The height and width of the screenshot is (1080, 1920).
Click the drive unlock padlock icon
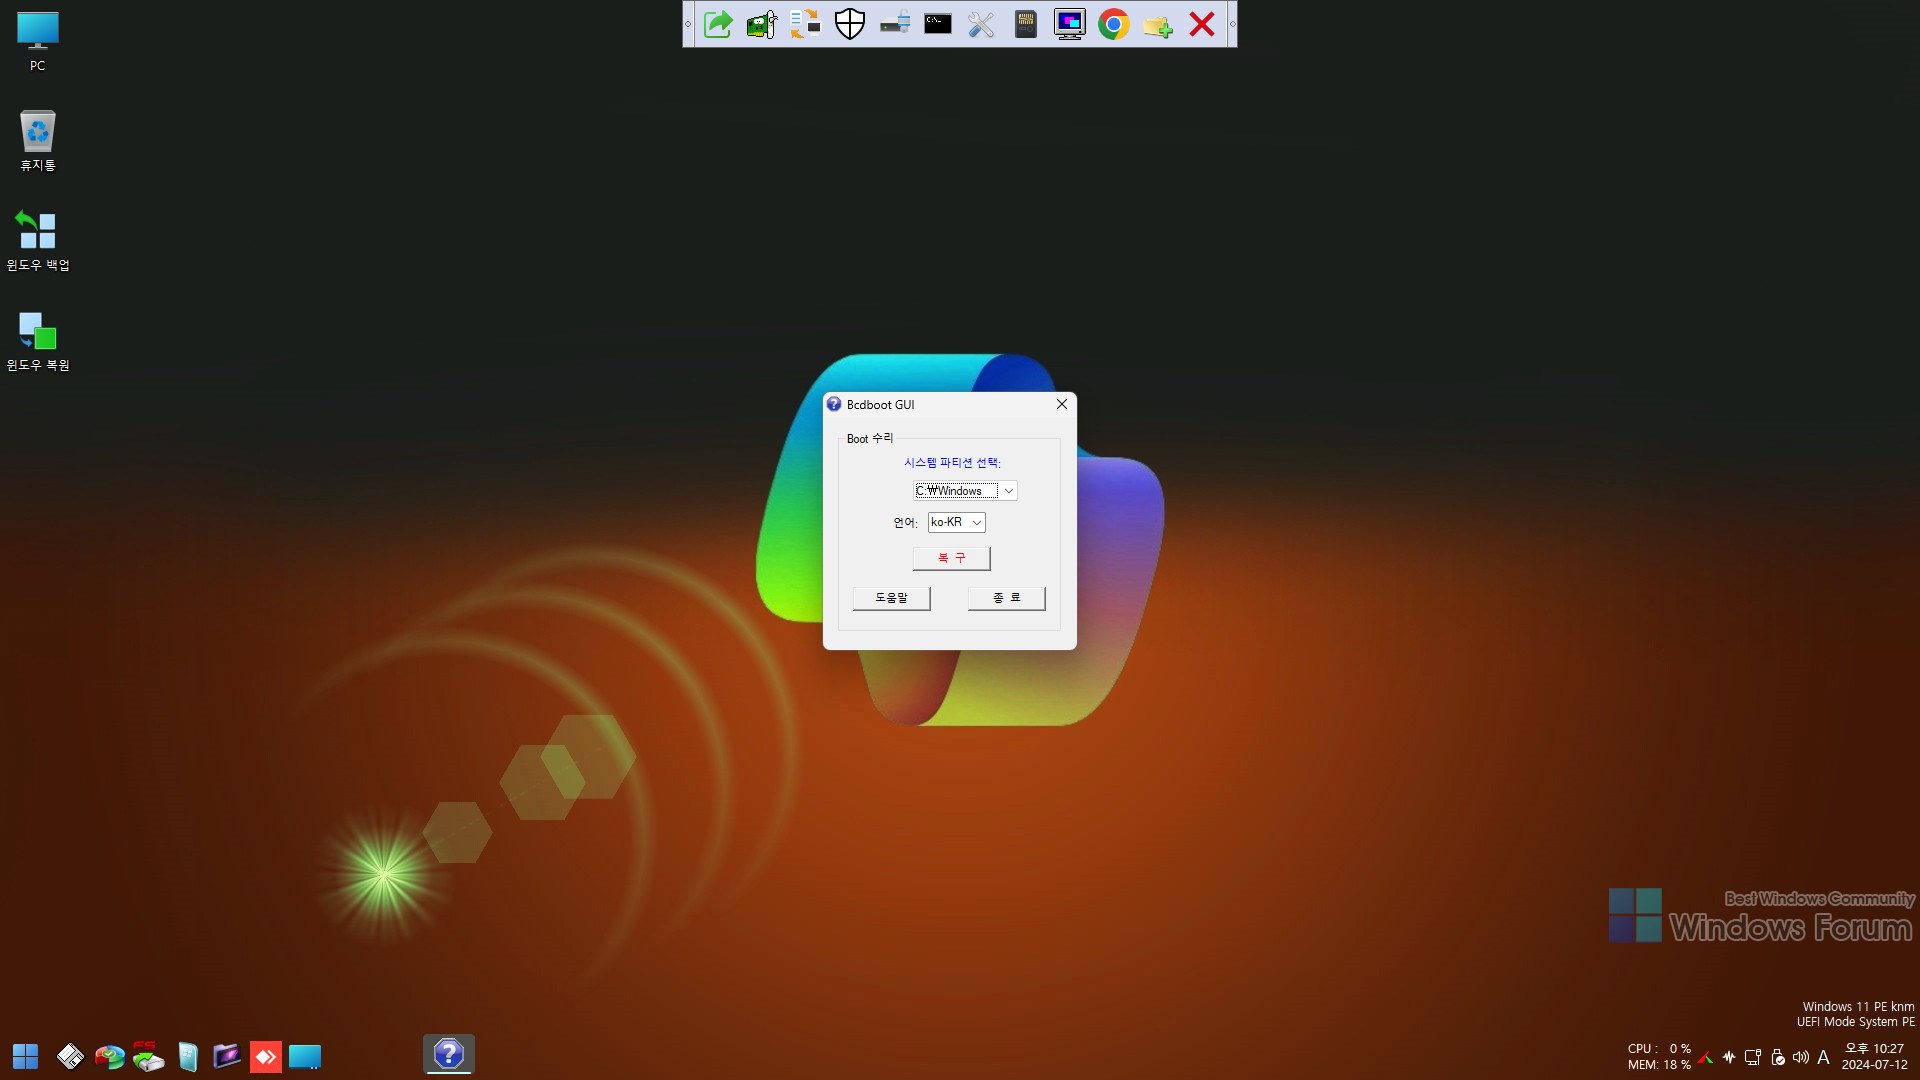[894, 24]
